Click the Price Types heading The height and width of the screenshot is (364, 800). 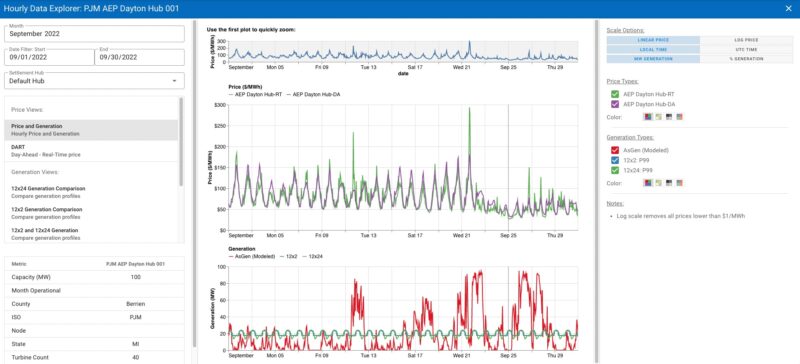pyautogui.click(x=621, y=81)
